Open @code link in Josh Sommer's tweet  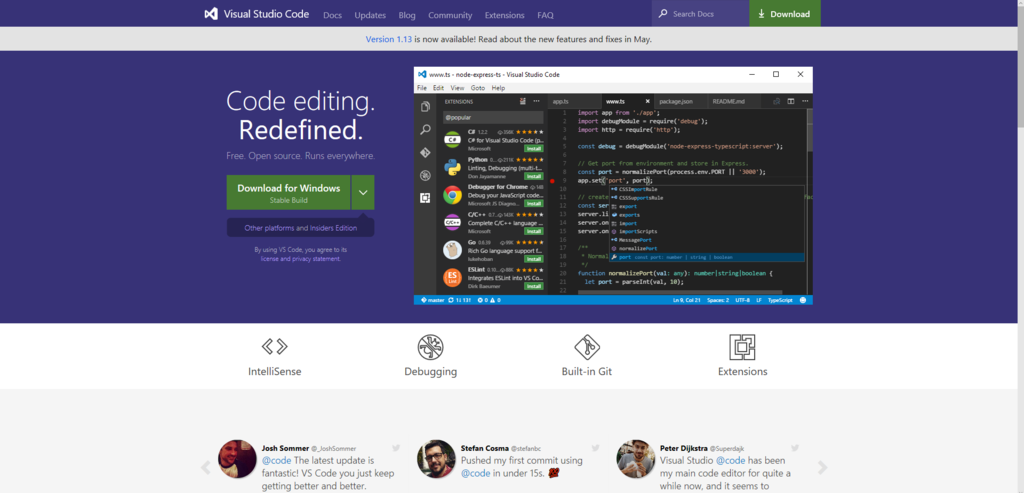click(277, 460)
